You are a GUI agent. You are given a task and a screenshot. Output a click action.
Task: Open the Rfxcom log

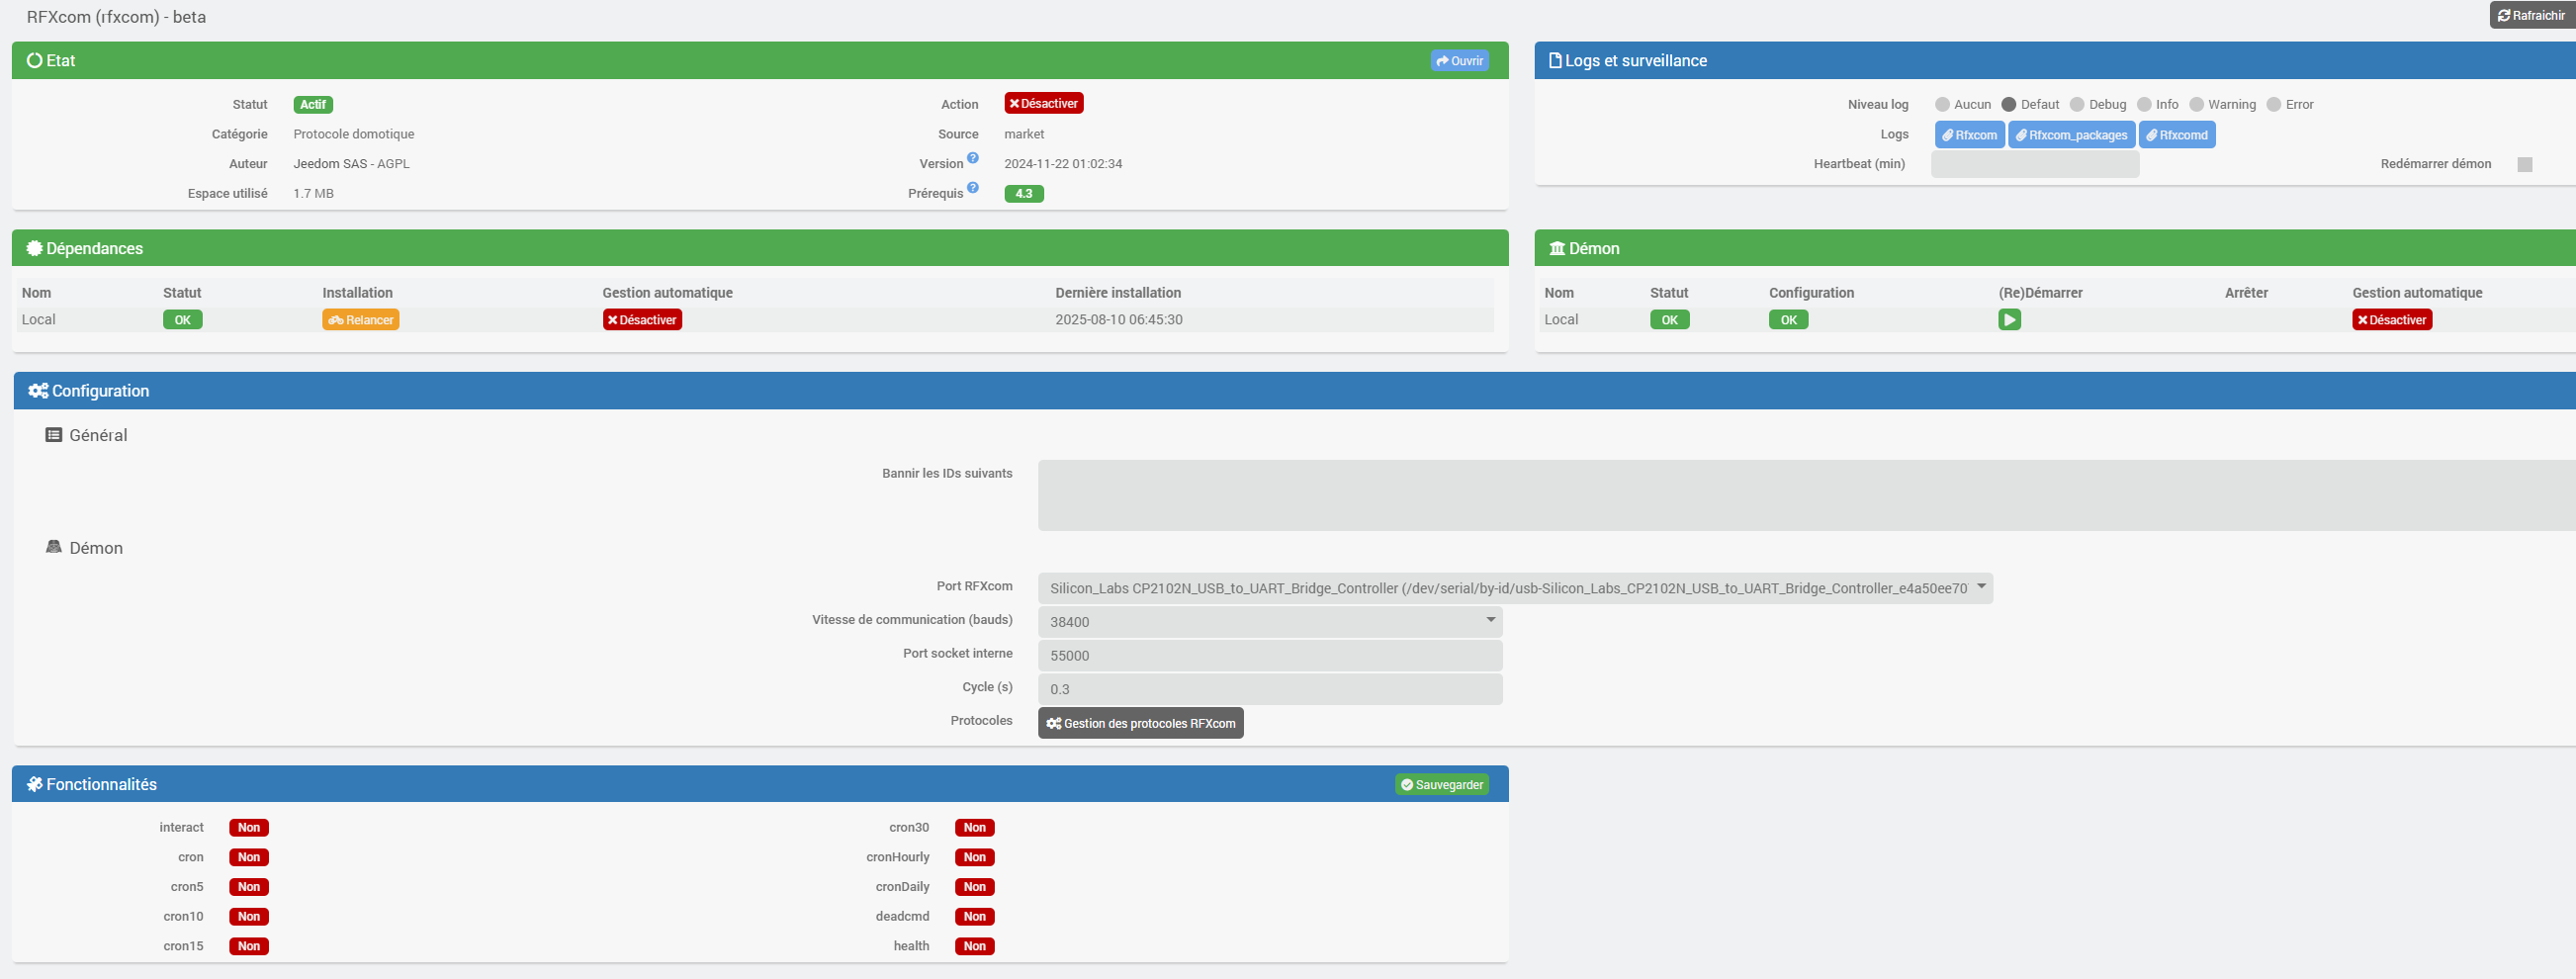(x=1970, y=135)
